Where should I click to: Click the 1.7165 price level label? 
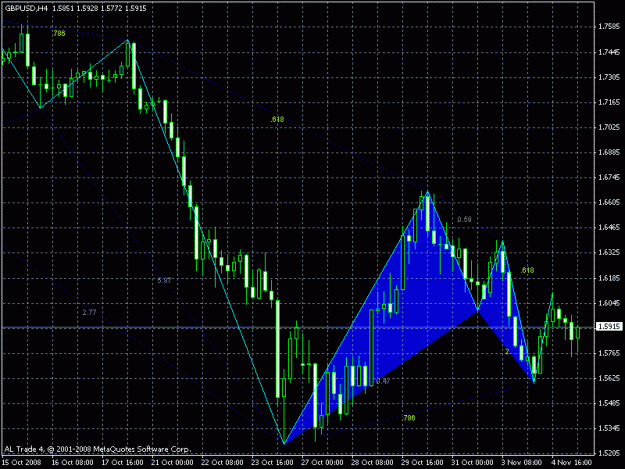pyautogui.click(x=609, y=102)
